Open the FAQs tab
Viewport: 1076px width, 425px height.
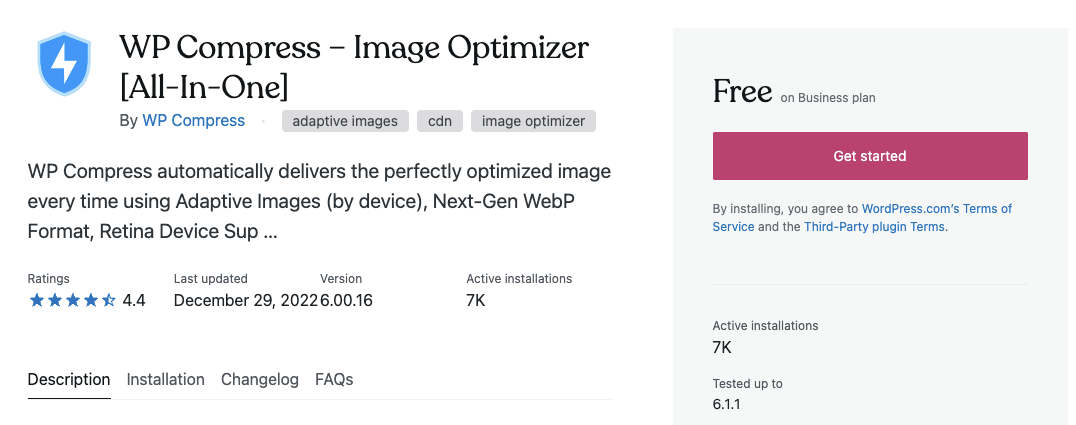[x=334, y=380]
